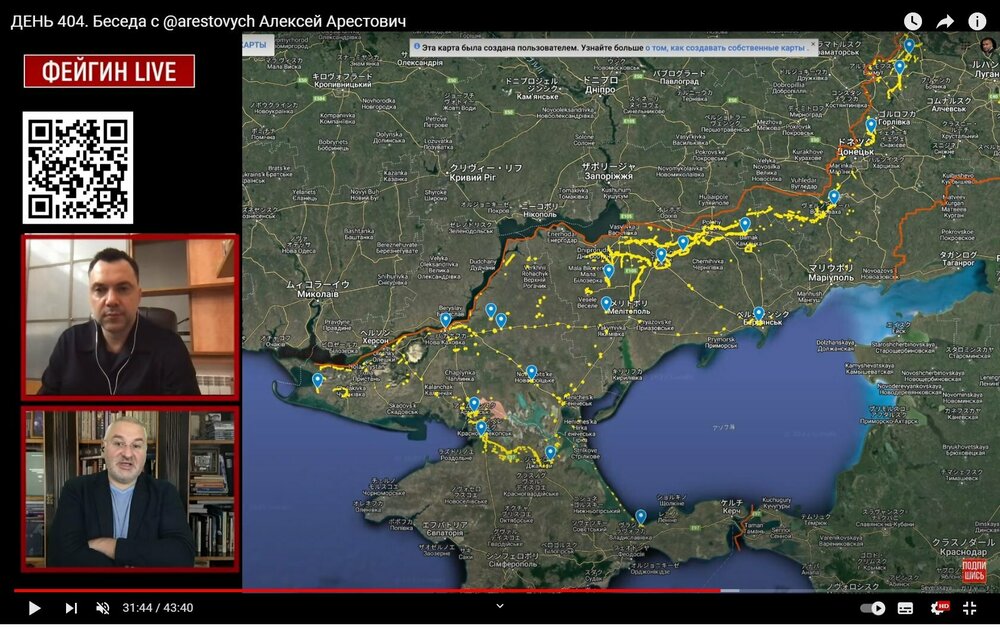
Task: Seek on the red video progress bar
Action: [400, 590]
